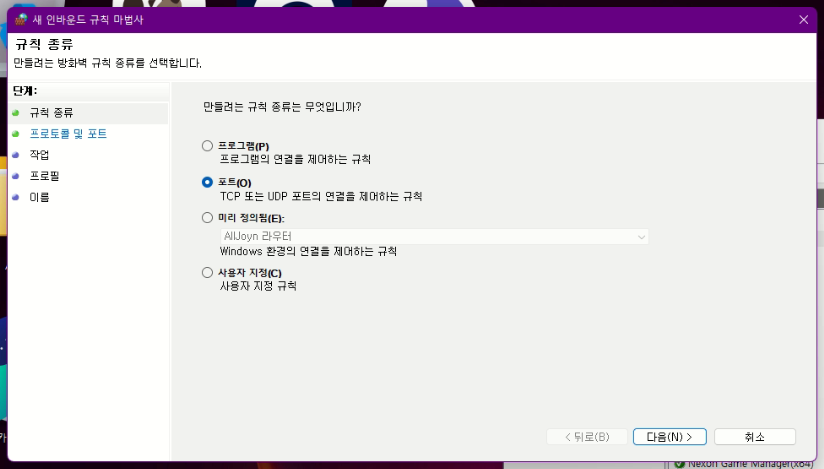Go to the 규칙 종류 step
The width and height of the screenshot is (824, 469).
(52, 113)
